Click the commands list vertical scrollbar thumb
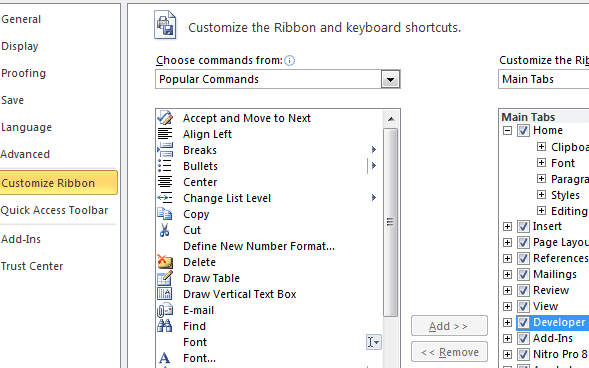Viewport: 589px width, 368px height. coord(390,222)
